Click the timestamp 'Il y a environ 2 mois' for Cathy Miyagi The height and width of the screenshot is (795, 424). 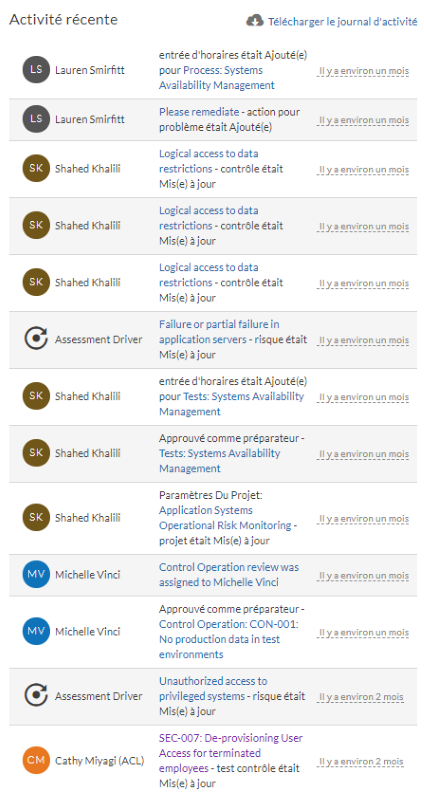[x=360, y=761]
